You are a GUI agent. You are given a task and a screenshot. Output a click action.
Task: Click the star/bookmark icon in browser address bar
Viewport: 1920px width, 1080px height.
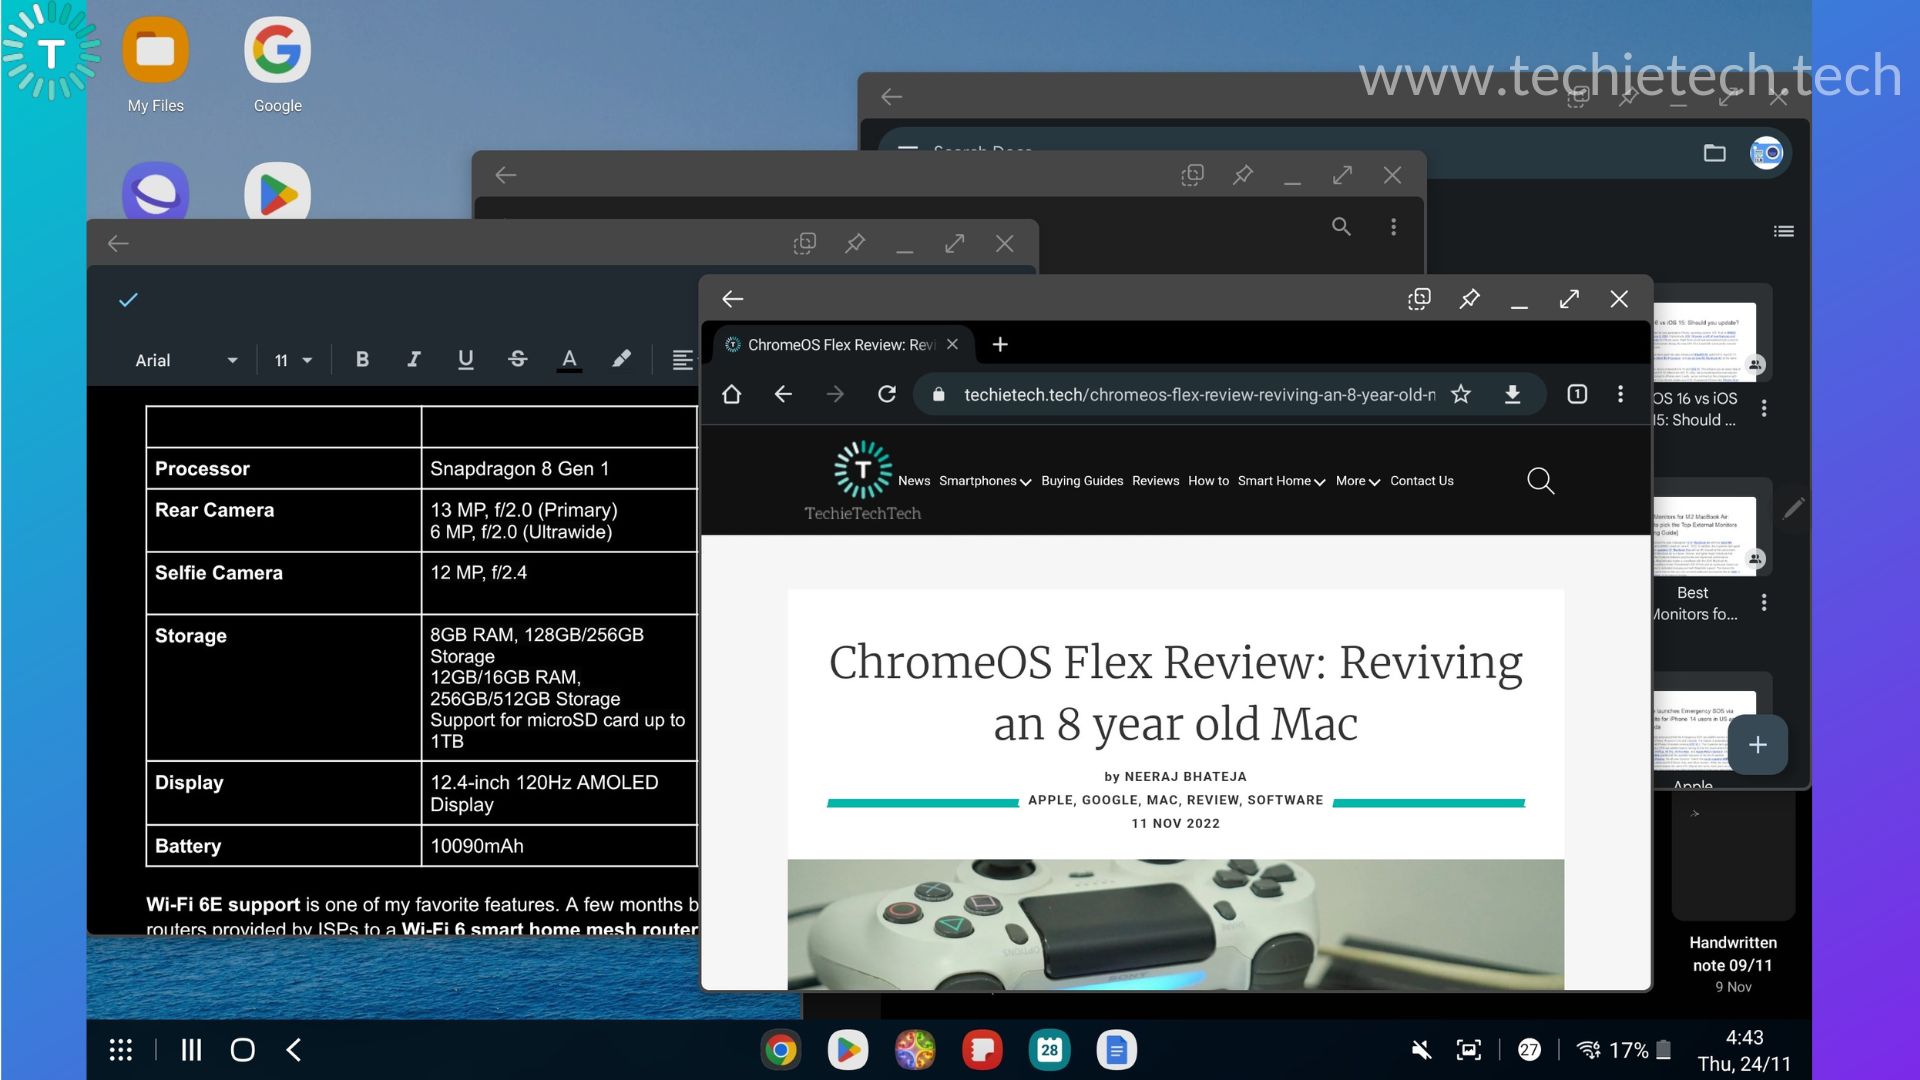coord(1462,393)
